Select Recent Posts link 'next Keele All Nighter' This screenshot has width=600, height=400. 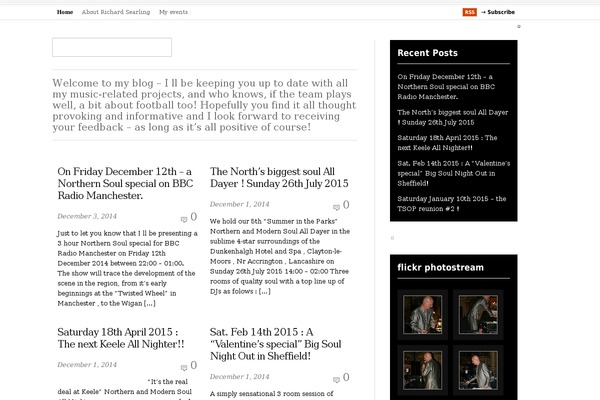tap(447, 142)
